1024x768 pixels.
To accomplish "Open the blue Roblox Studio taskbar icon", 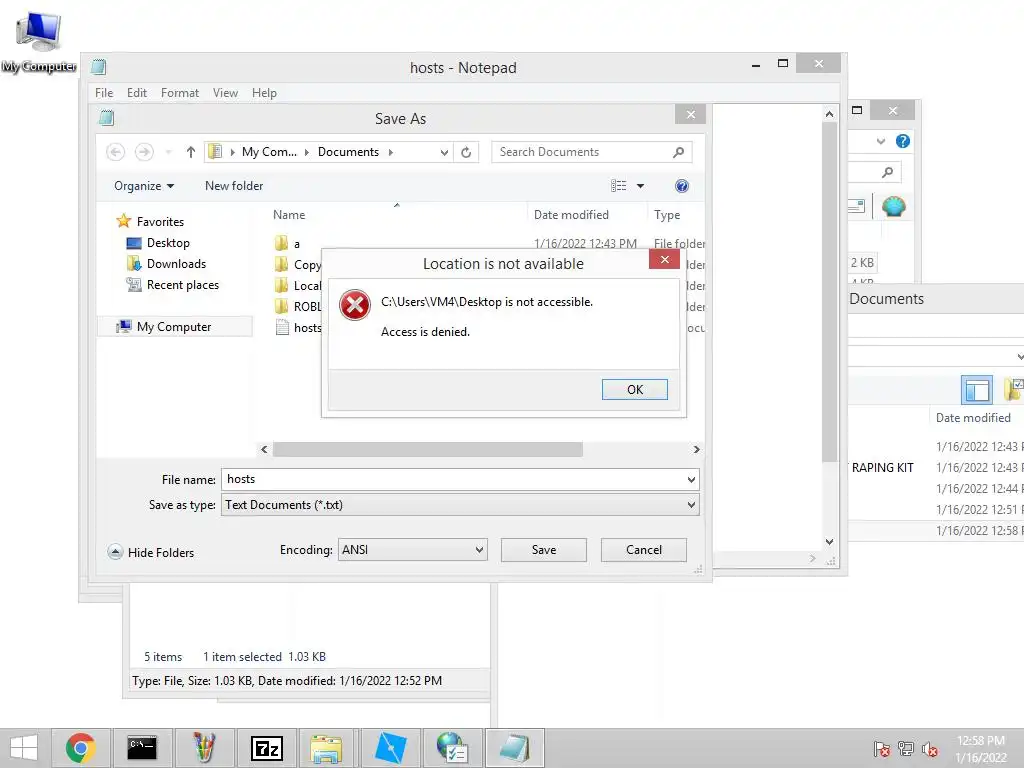I will click(390, 748).
